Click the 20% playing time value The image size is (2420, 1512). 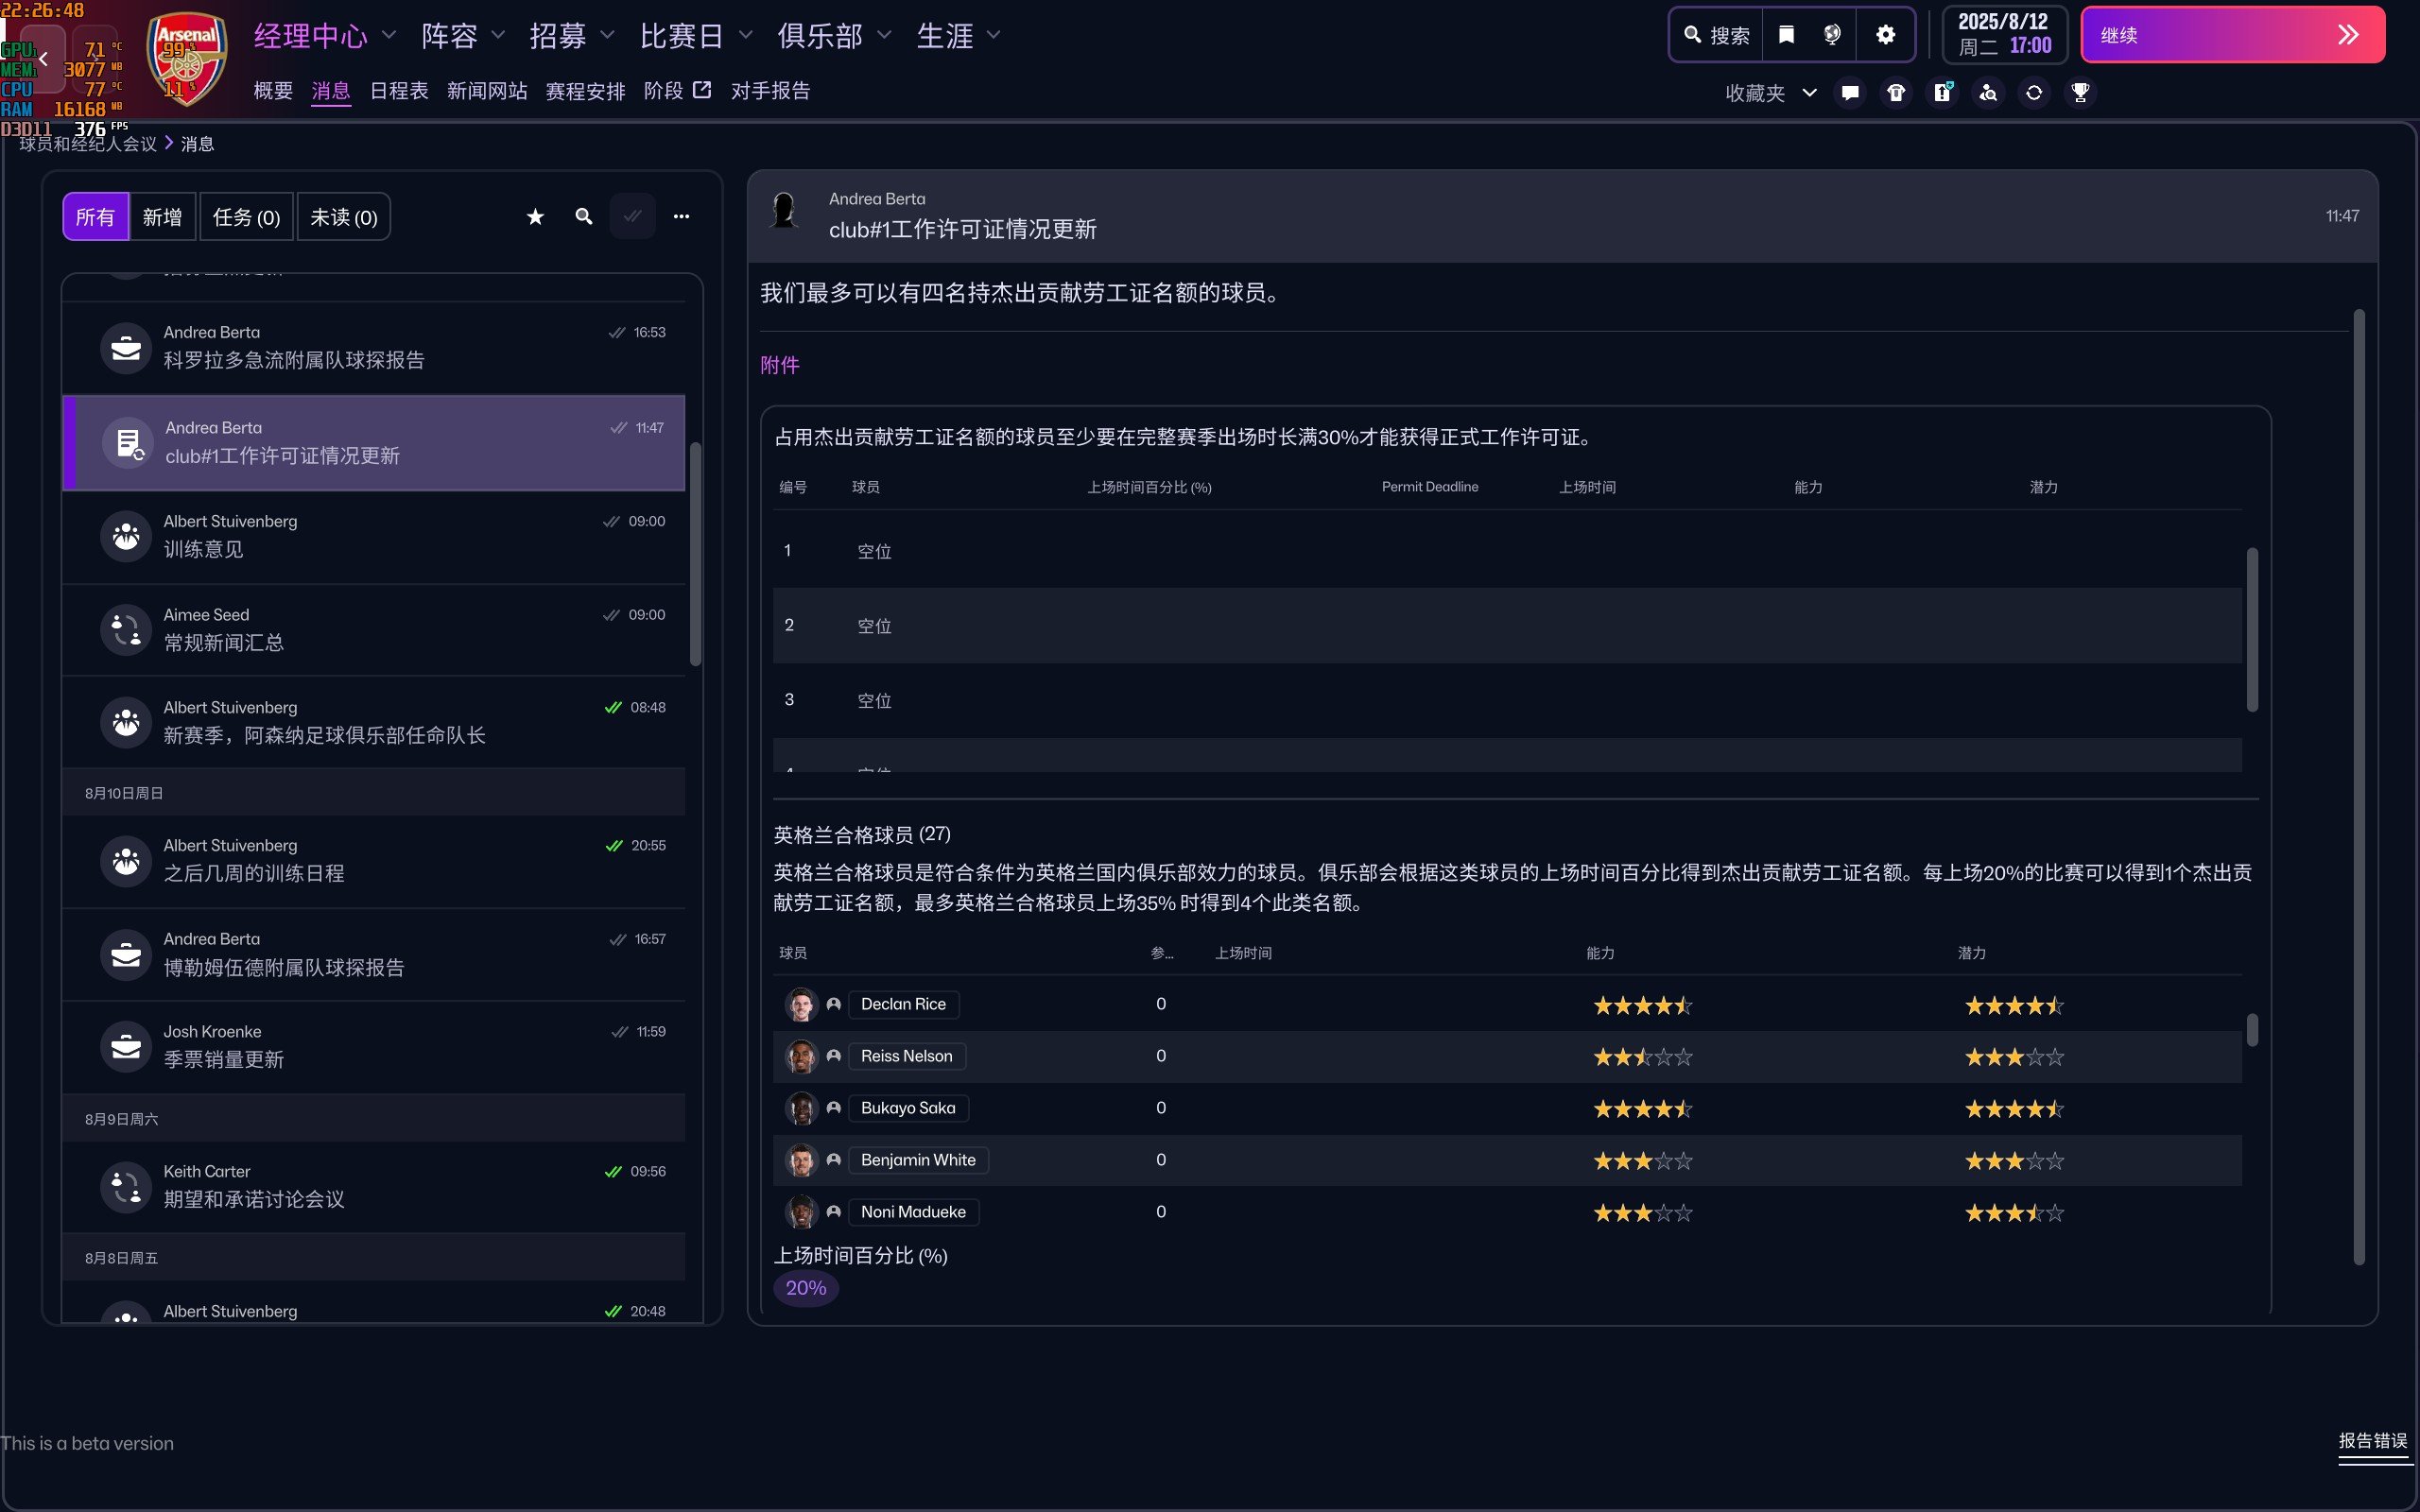point(806,1288)
